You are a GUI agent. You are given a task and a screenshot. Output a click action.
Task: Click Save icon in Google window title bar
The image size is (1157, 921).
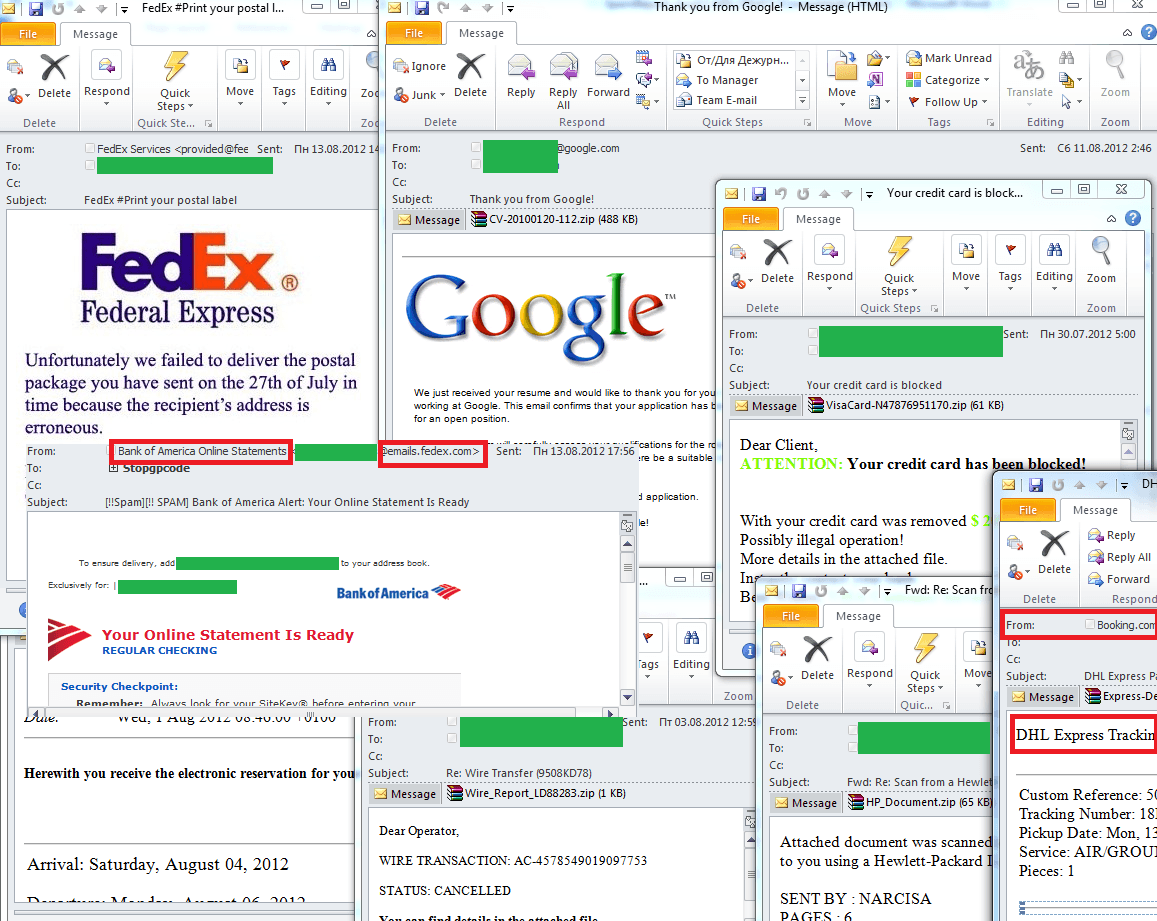[x=422, y=8]
